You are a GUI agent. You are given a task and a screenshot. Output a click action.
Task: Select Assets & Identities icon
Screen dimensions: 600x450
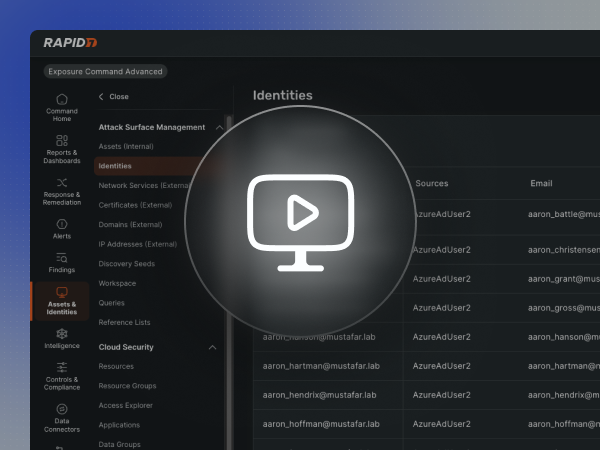pyautogui.click(x=62, y=293)
